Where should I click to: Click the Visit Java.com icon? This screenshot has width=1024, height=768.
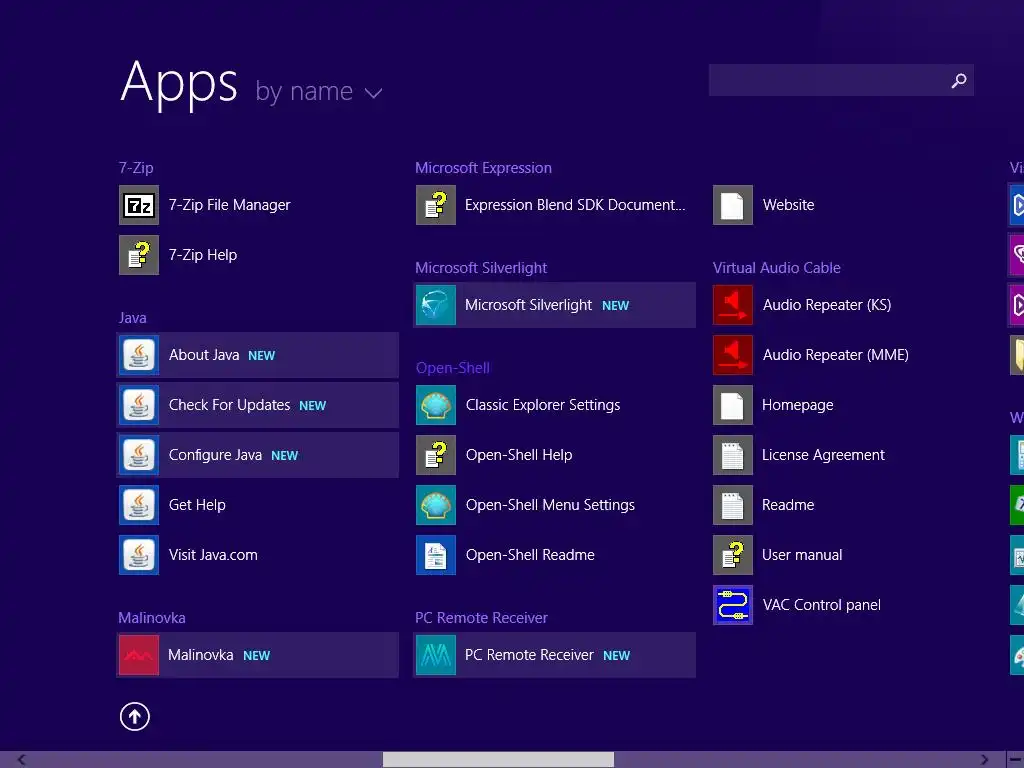[138, 555]
